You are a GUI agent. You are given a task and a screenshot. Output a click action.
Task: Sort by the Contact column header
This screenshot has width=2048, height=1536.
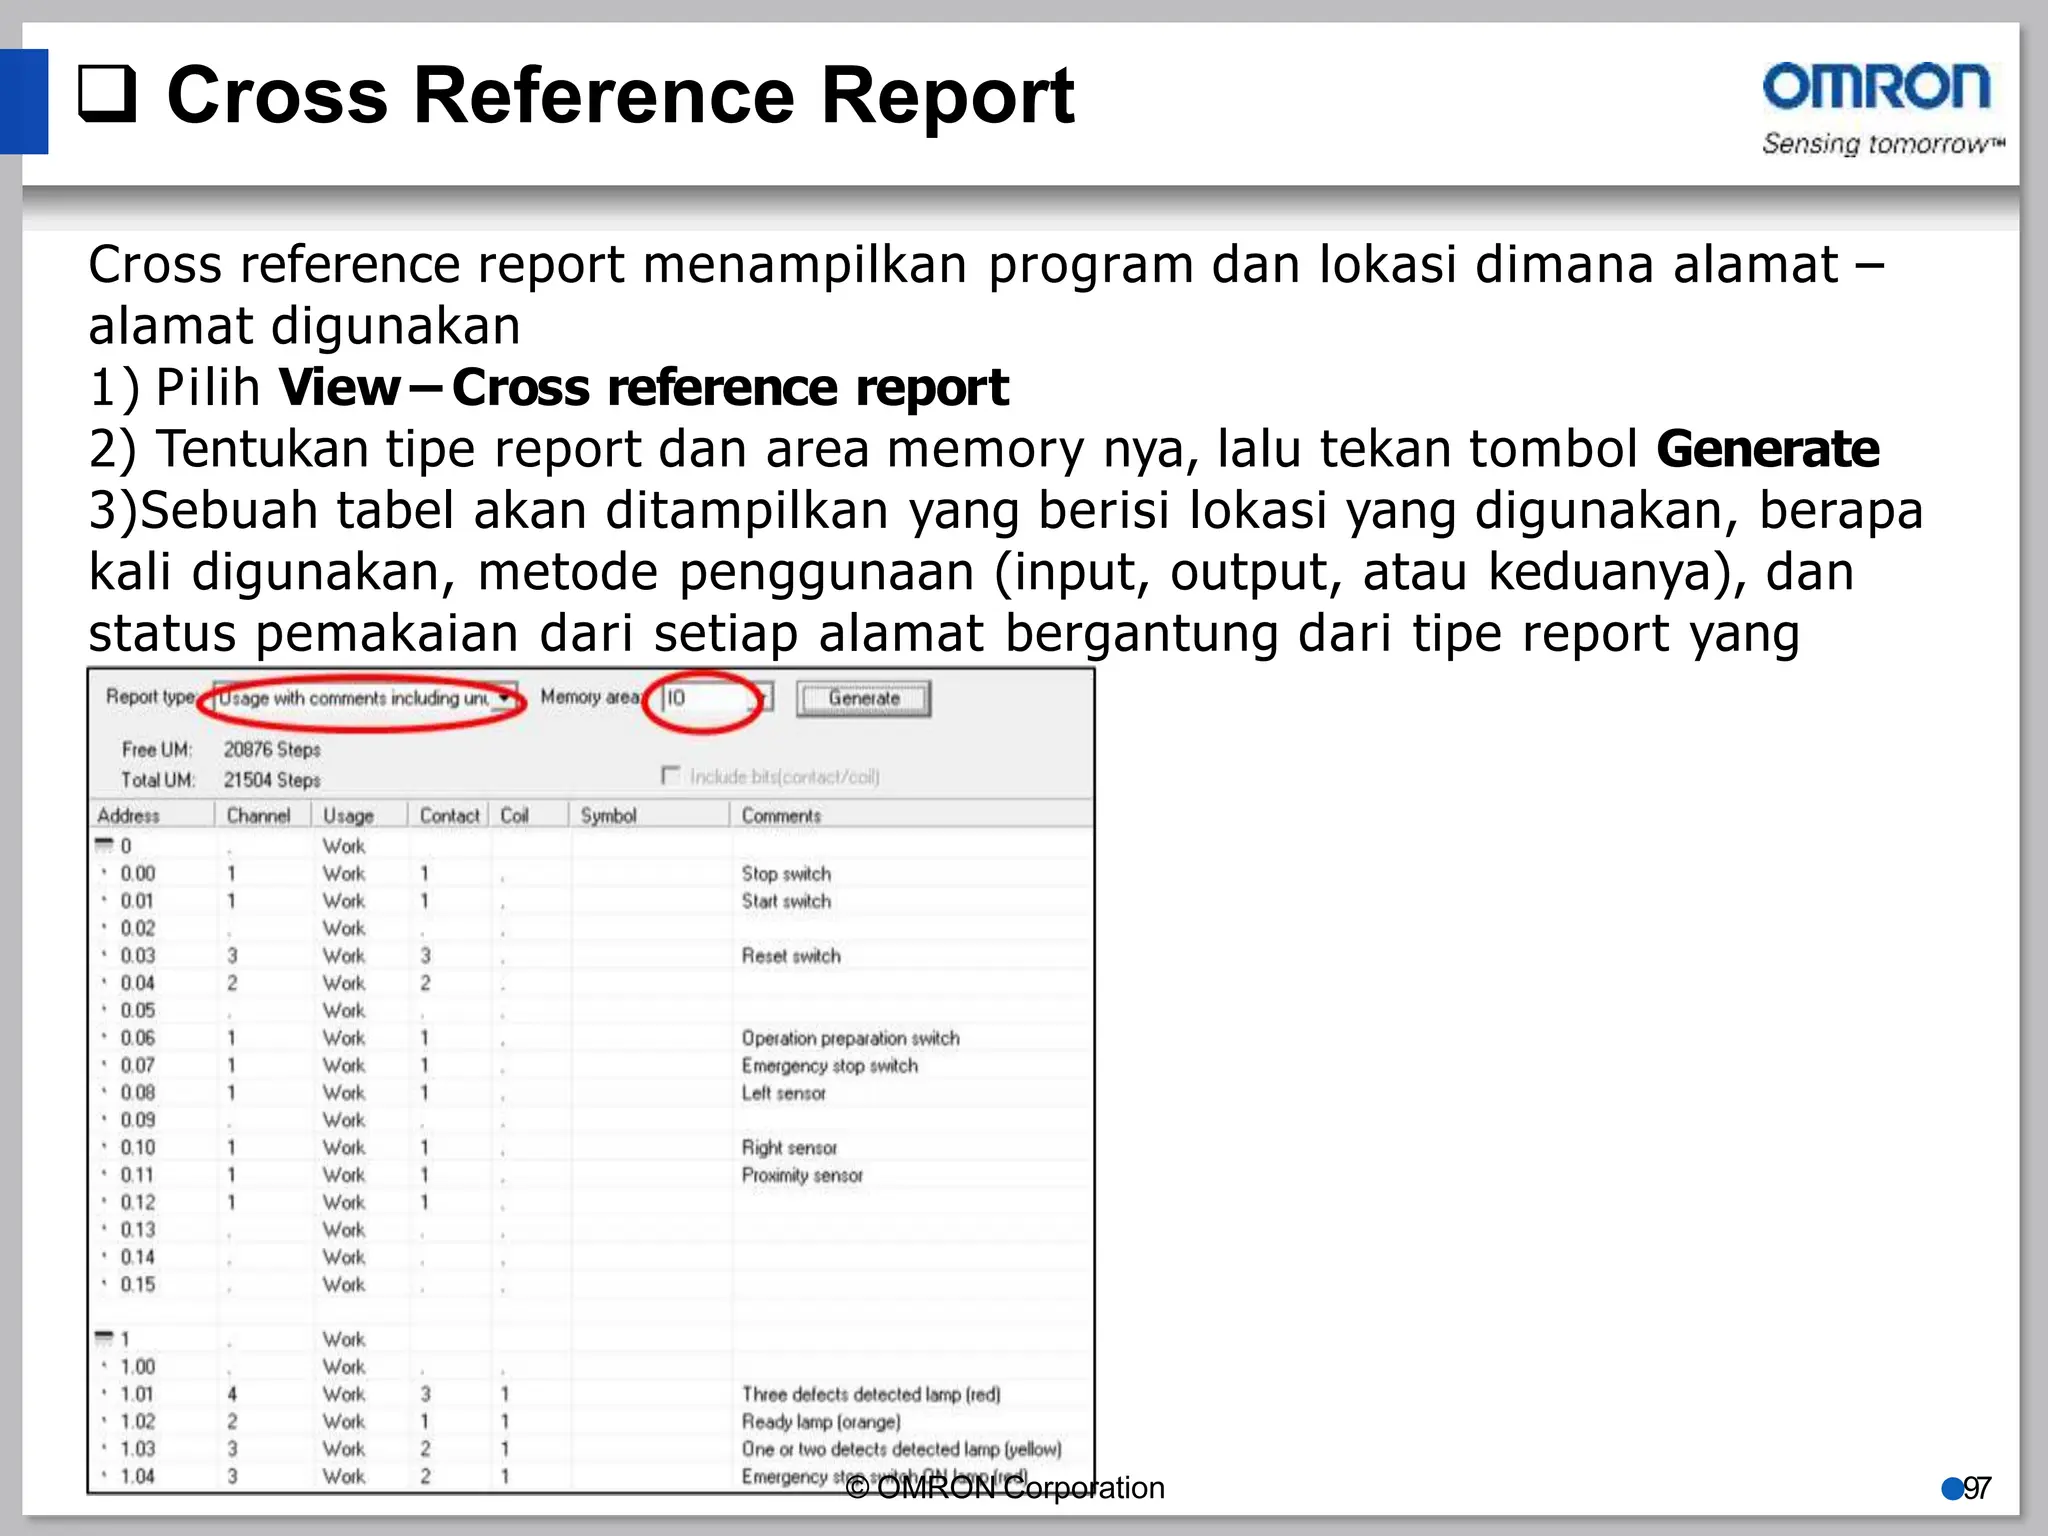(448, 815)
